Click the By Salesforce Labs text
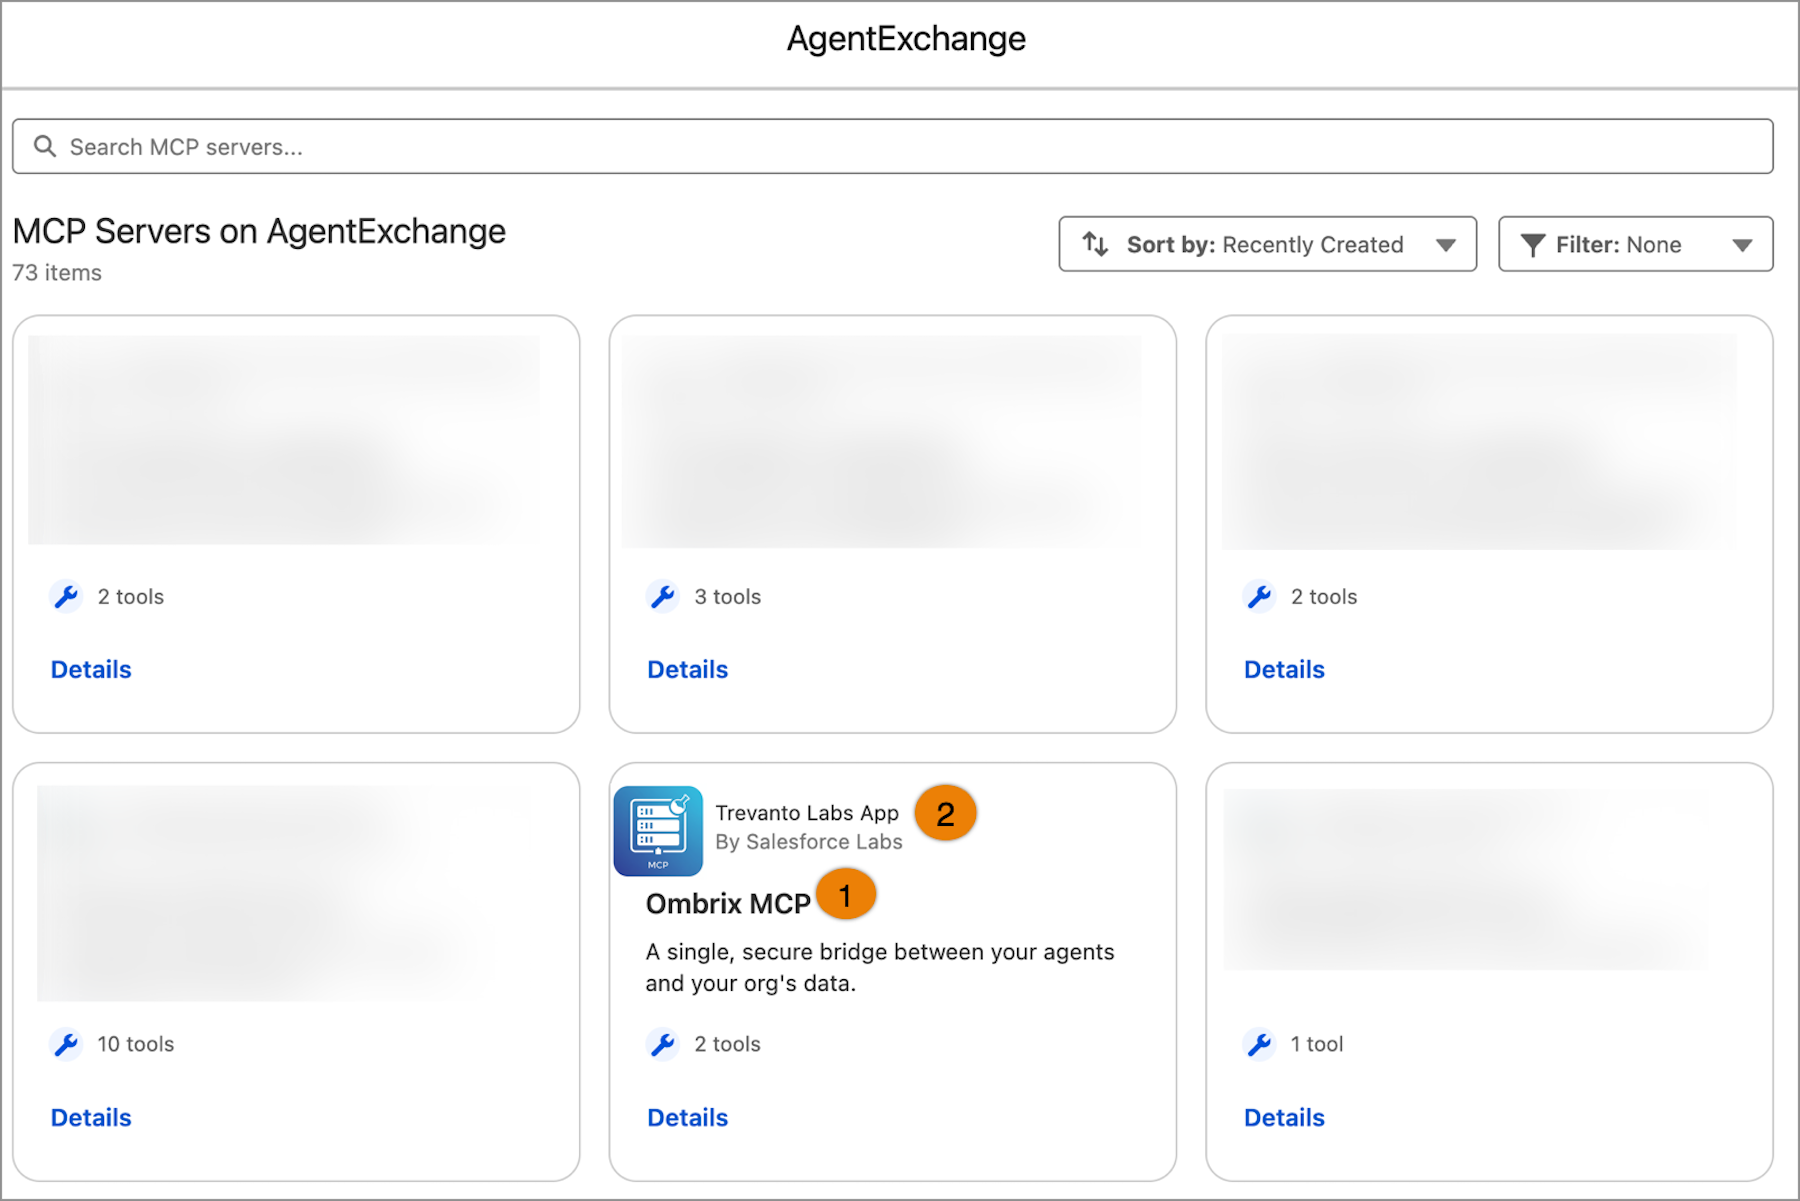The width and height of the screenshot is (1800, 1201). [x=808, y=842]
